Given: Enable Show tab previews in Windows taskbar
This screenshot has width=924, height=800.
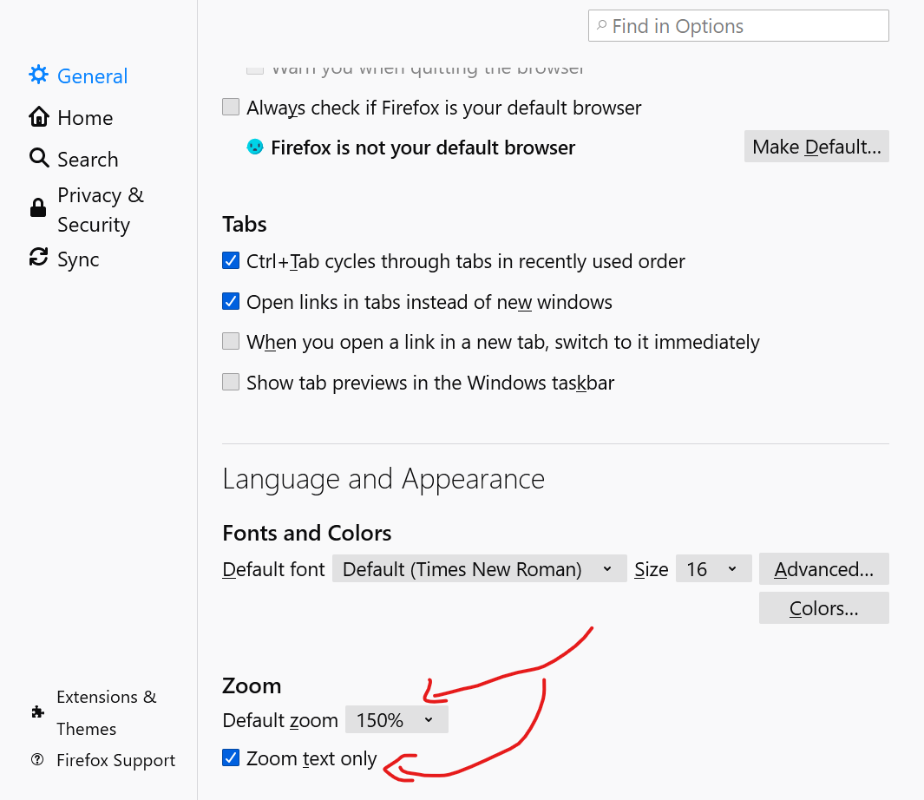Looking at the screenshot, I should 231,382.
